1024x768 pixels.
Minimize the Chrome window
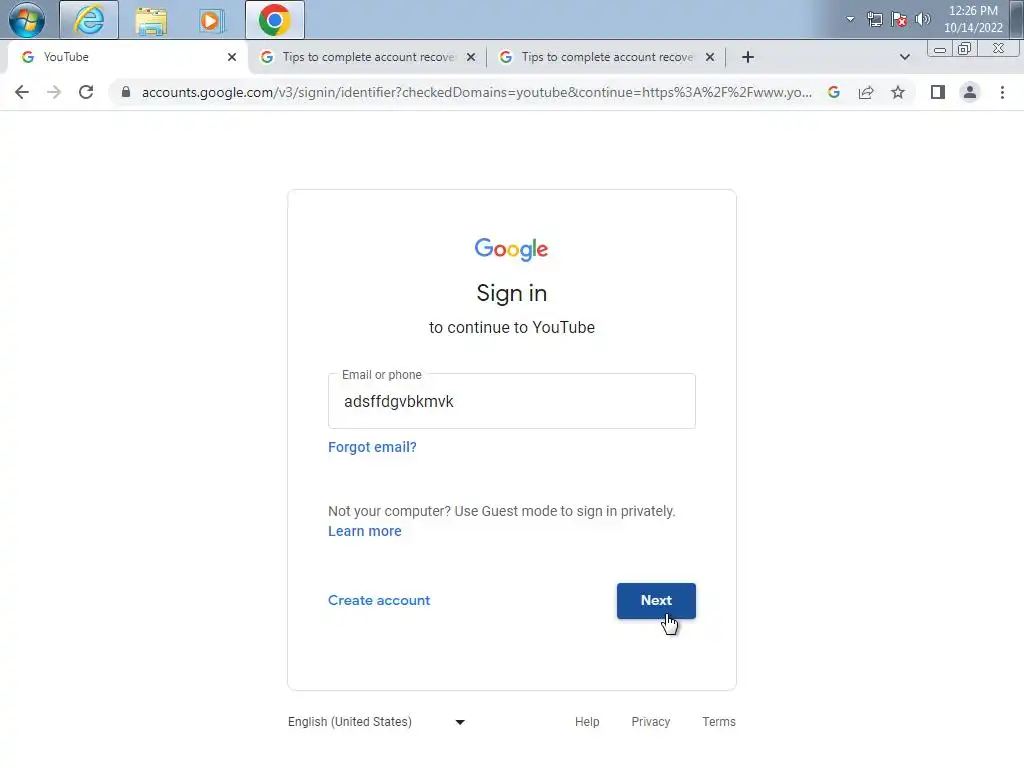click(940, 49)
